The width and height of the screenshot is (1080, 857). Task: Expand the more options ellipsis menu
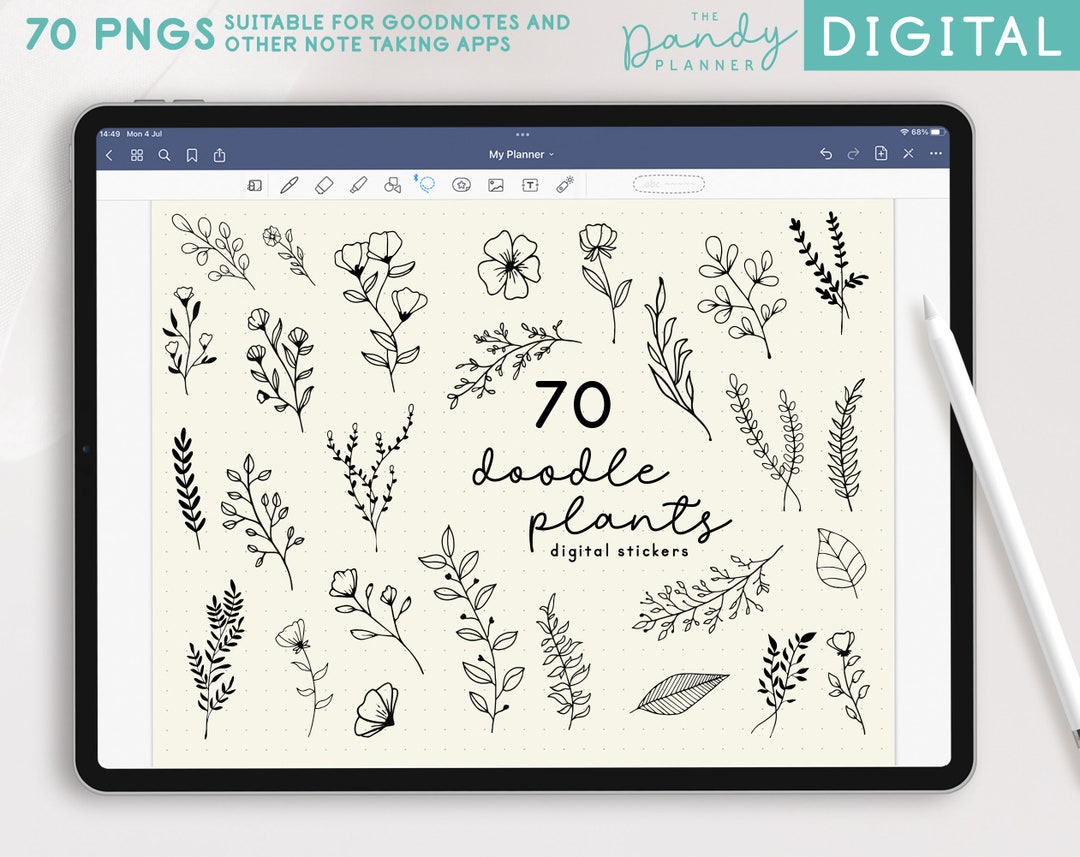pyautogui.click(x=935, y=155)
